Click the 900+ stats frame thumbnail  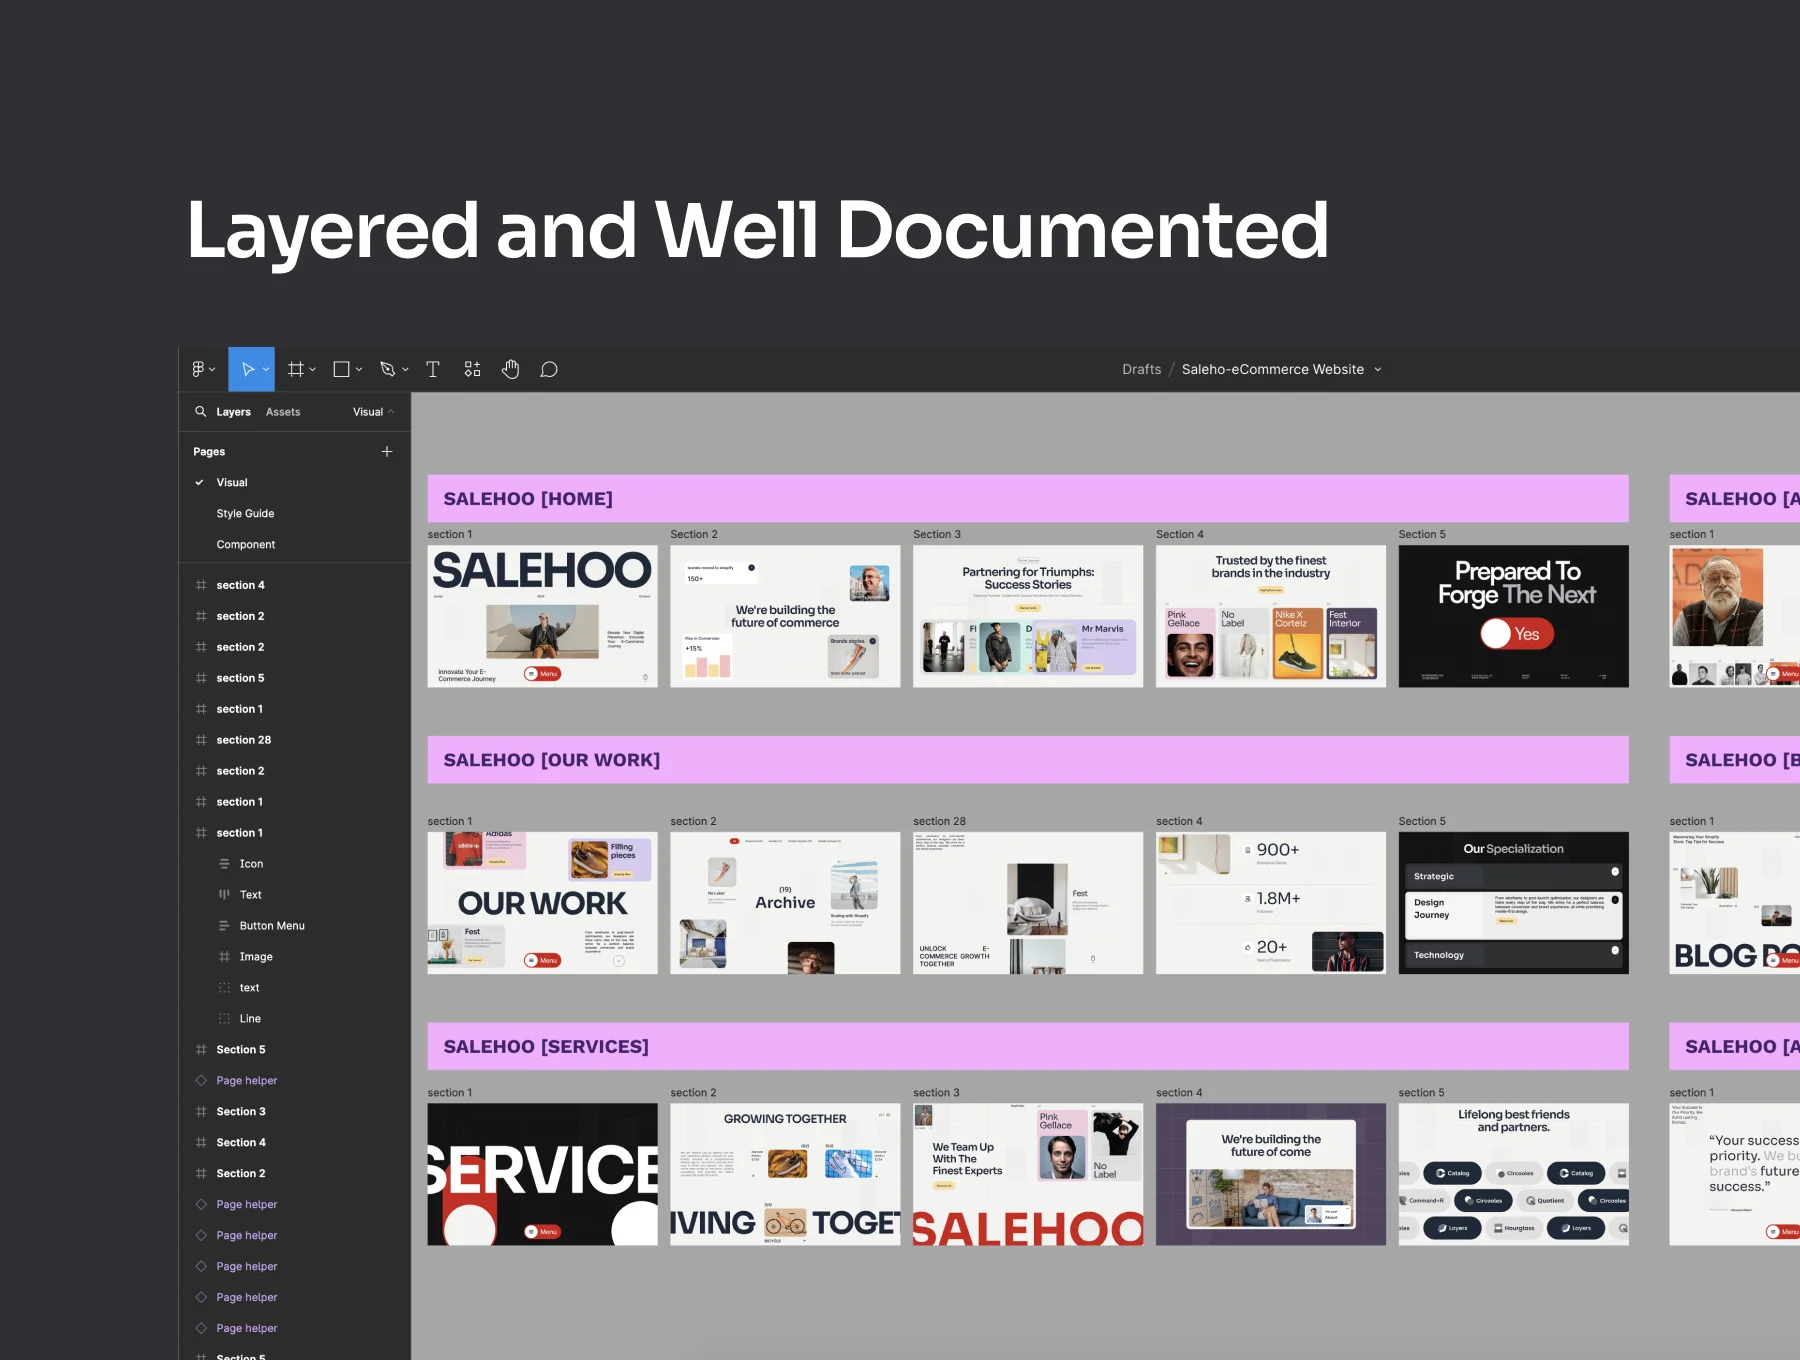click(1271, 903)
